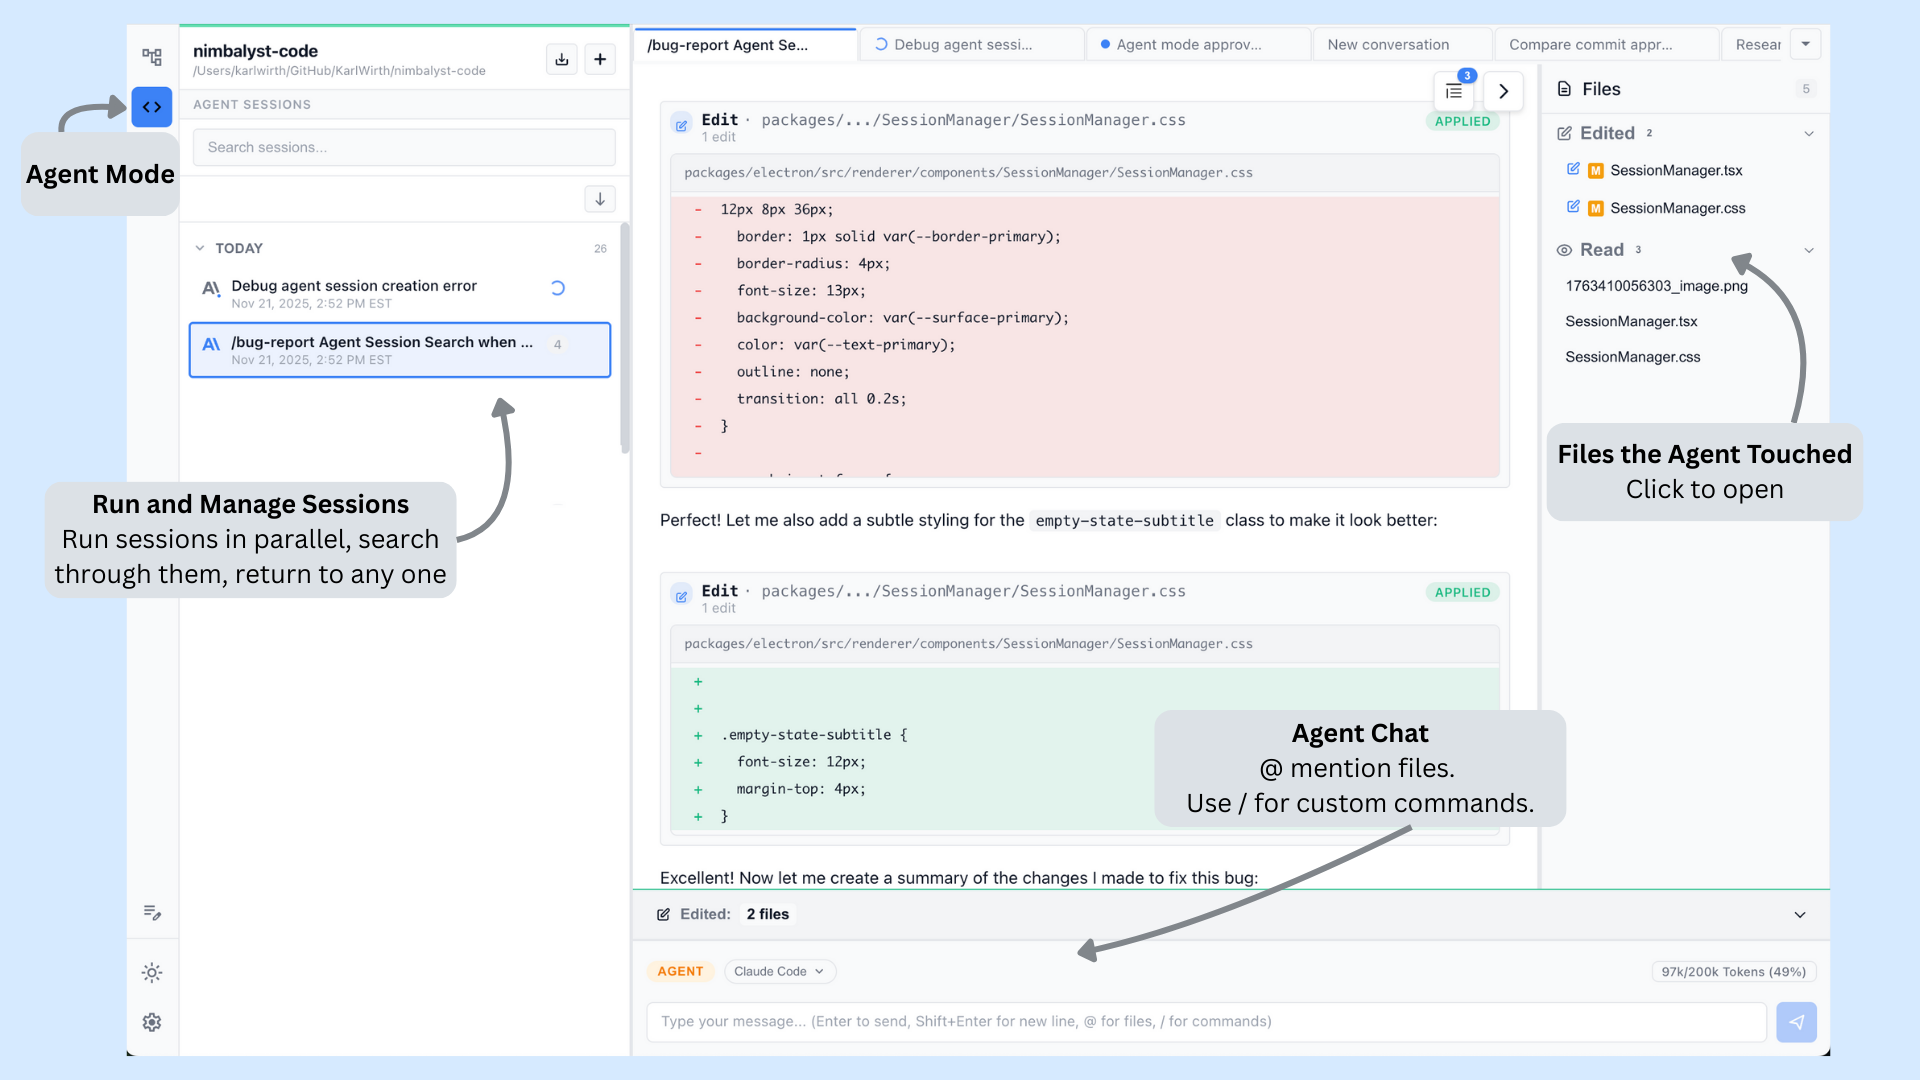Open the theme toggle sun icon
This screenshot has width=1920, height=1080.
tap(152, 972)
